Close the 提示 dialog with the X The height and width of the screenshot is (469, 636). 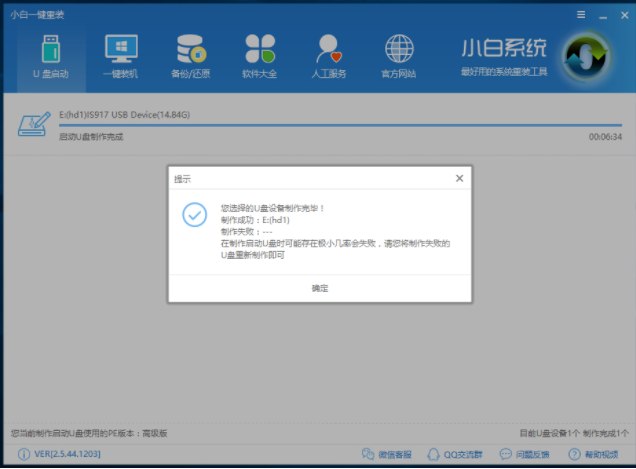coord(459,178)
